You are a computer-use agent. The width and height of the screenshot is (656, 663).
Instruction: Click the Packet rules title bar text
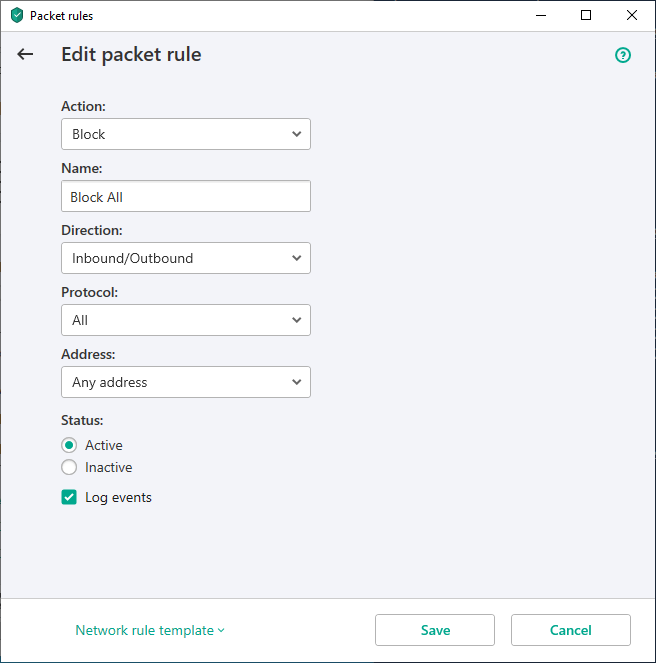[61, 16]
